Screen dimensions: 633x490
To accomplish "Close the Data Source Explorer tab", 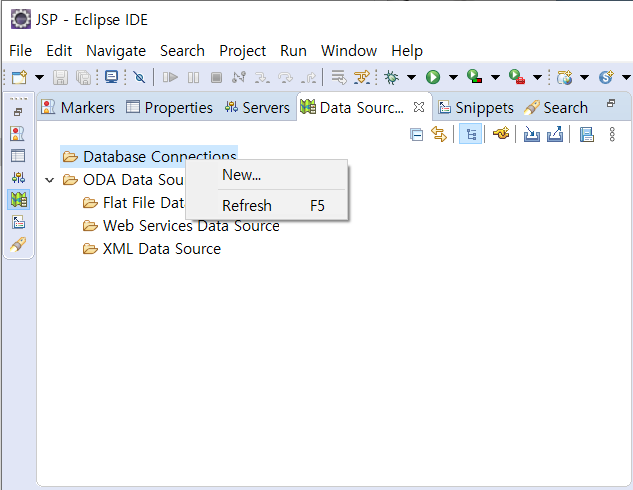I will pos(419,107).
